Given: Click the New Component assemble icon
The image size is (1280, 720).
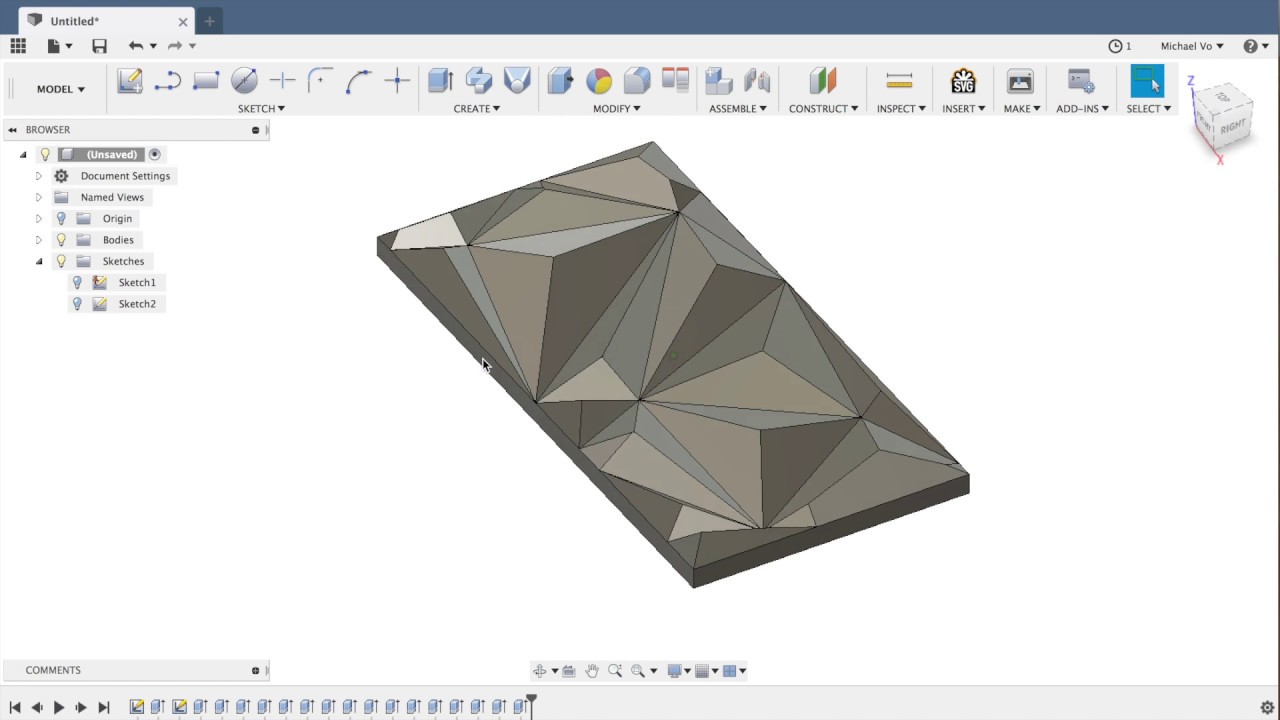Looking at the screenshot, I should click(x=718, y=81).
